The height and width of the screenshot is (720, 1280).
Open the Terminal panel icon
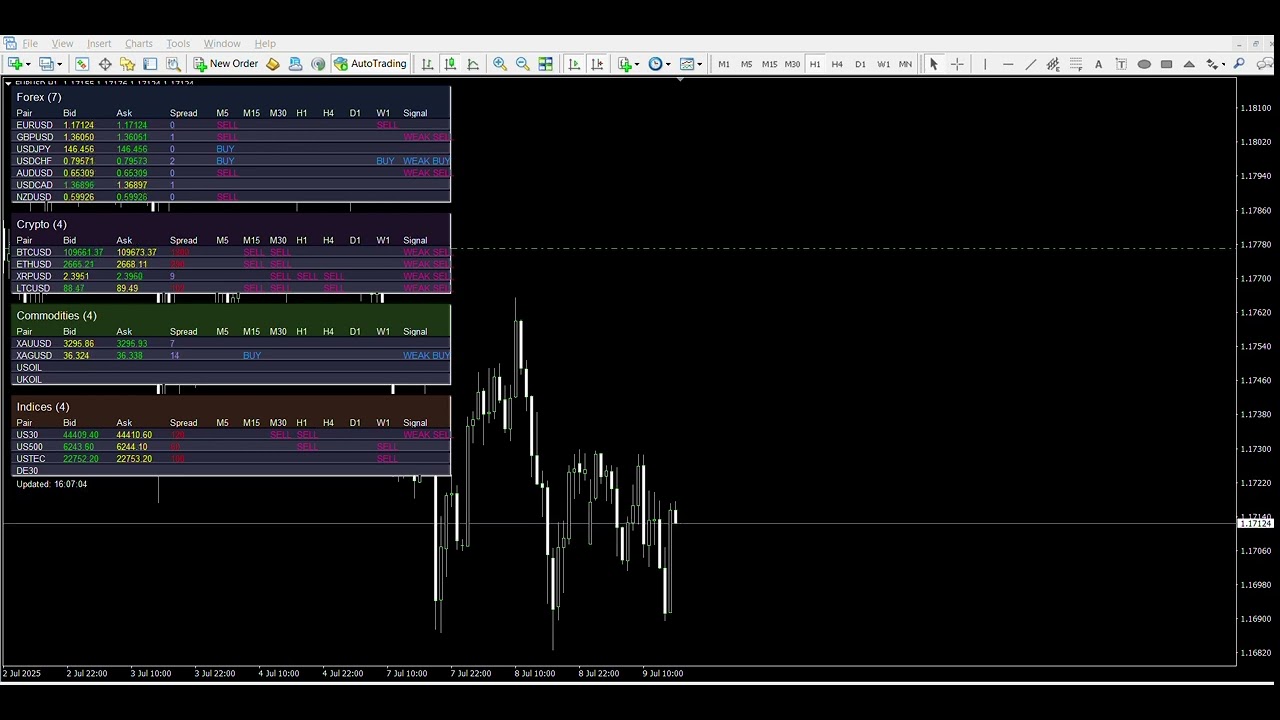150,64
